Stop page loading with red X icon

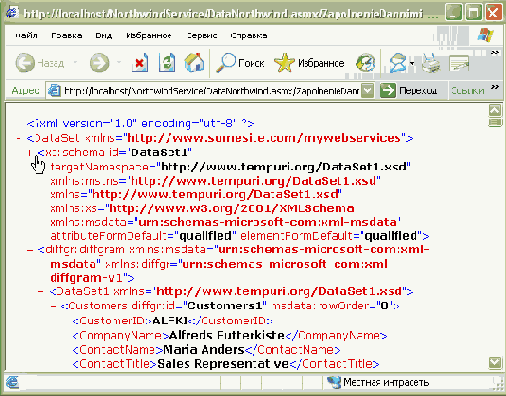[140, 62]
